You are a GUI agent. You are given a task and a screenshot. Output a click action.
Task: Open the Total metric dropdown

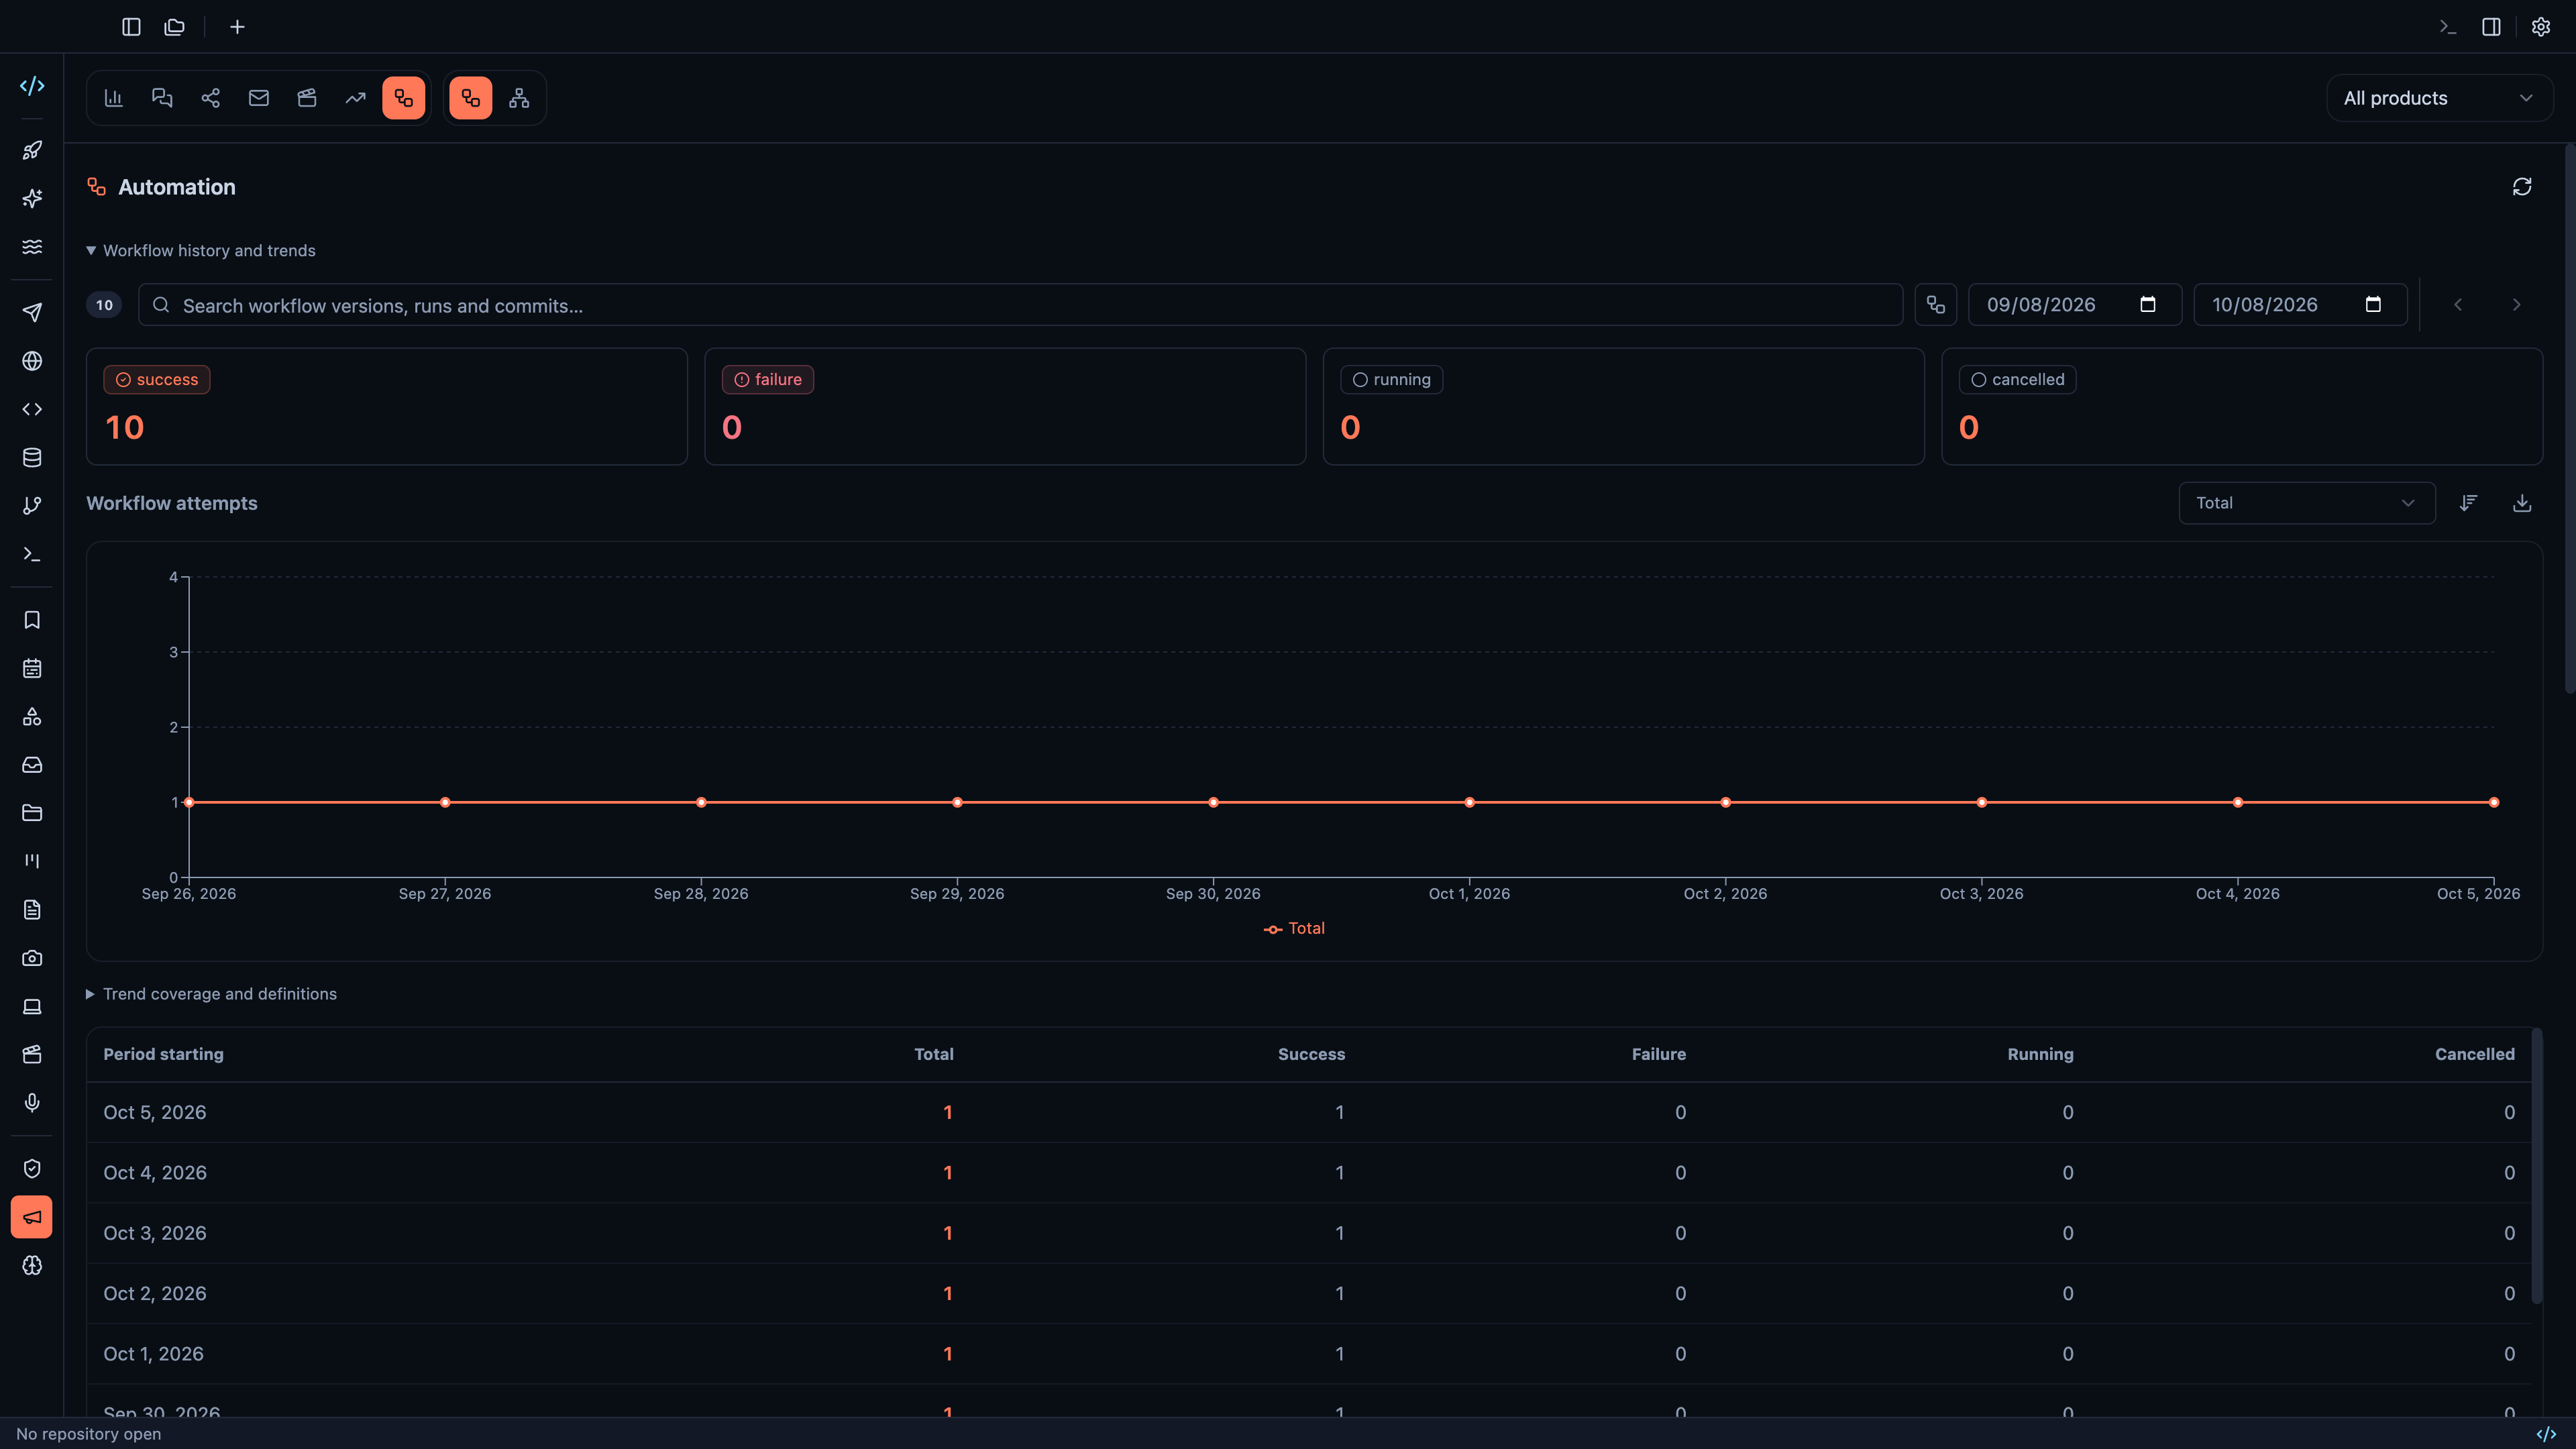[x=2307, y=503]
